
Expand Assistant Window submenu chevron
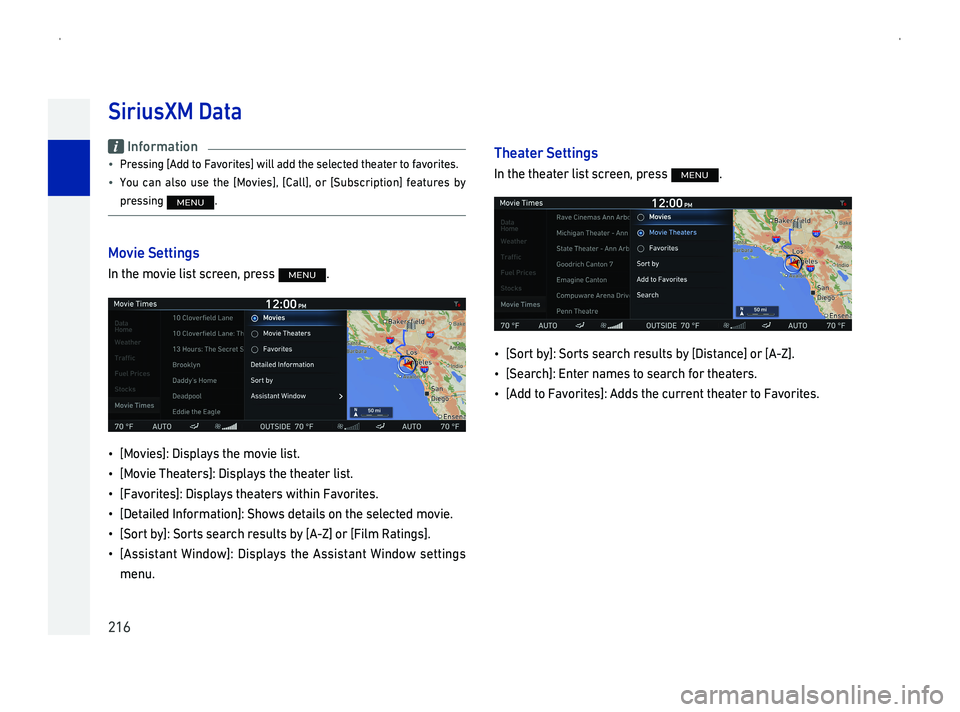[340, 397]
